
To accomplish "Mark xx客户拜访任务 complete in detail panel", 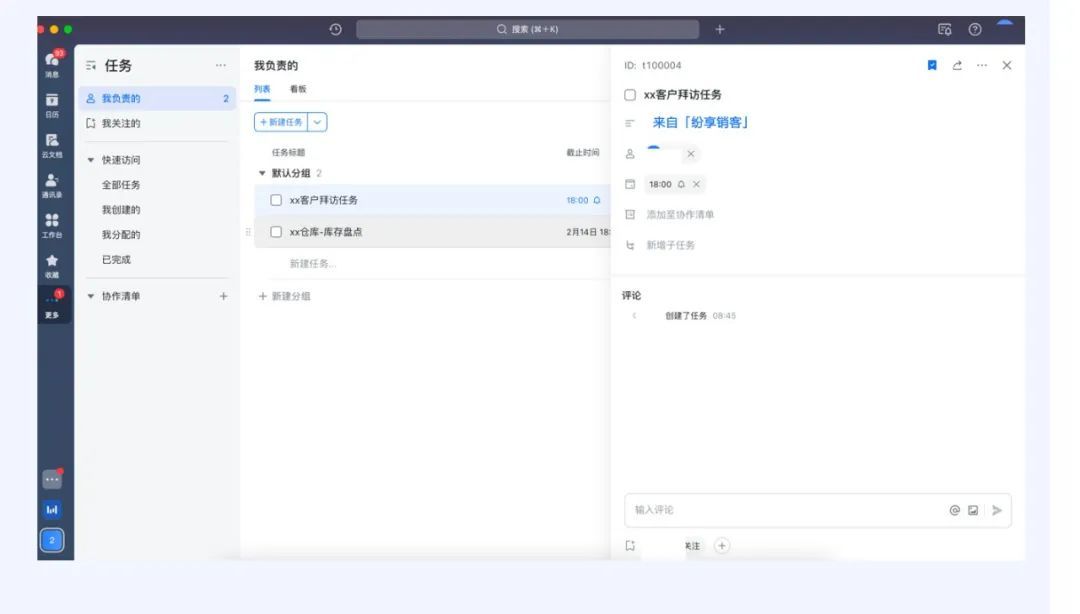I will [630, 95].
